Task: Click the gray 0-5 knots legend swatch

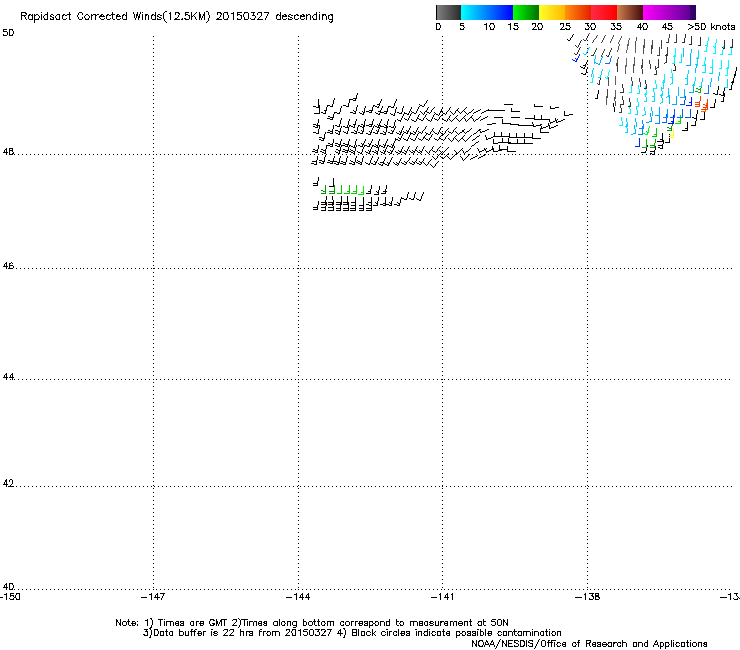Action: click(448, 12)
